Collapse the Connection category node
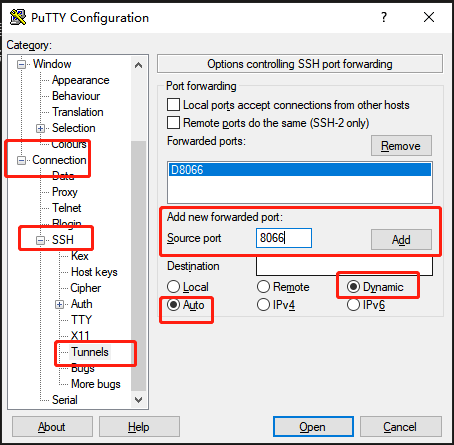The image size is (454, 445). pos(21,160)
